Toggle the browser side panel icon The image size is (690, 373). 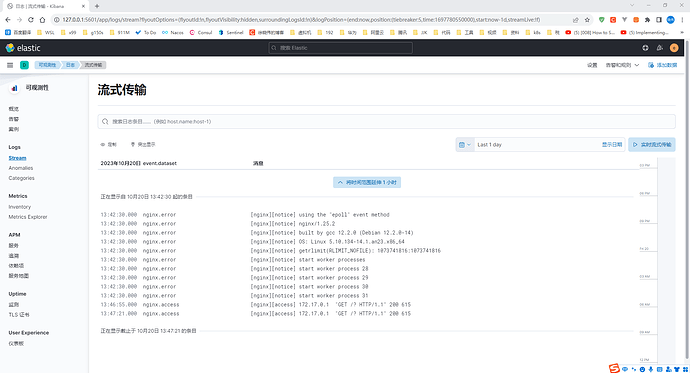tap(659, 20)
